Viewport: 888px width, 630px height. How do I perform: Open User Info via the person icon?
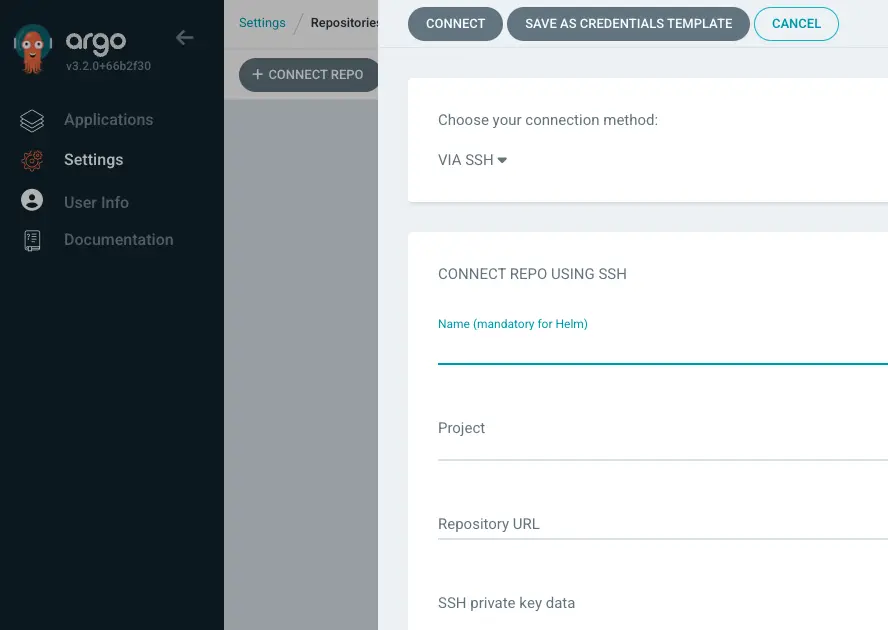pyautogui.click(x=31, y=201)
